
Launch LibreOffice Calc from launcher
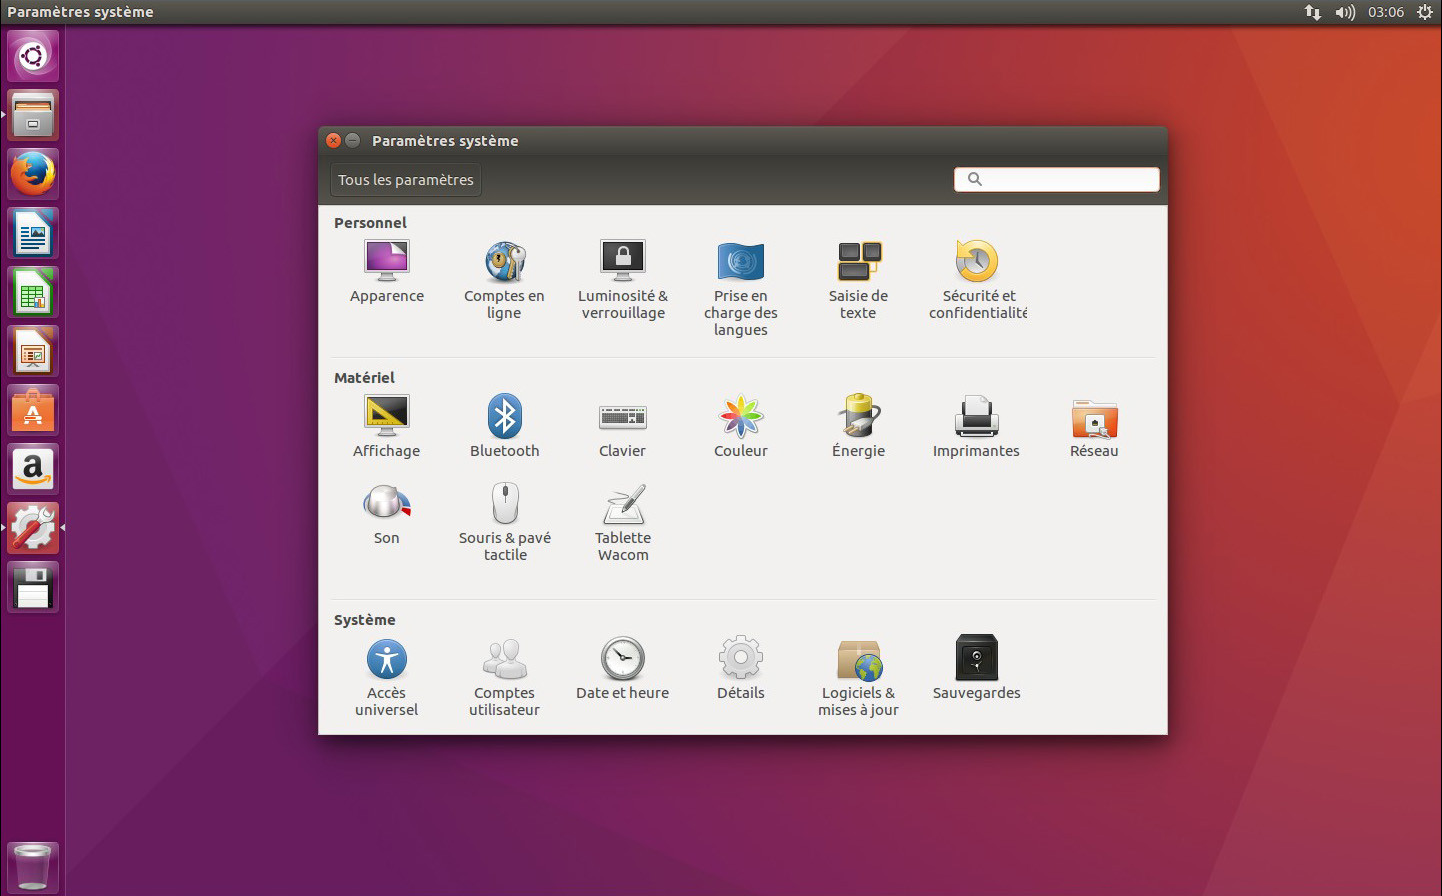click(x=33, y=292)
